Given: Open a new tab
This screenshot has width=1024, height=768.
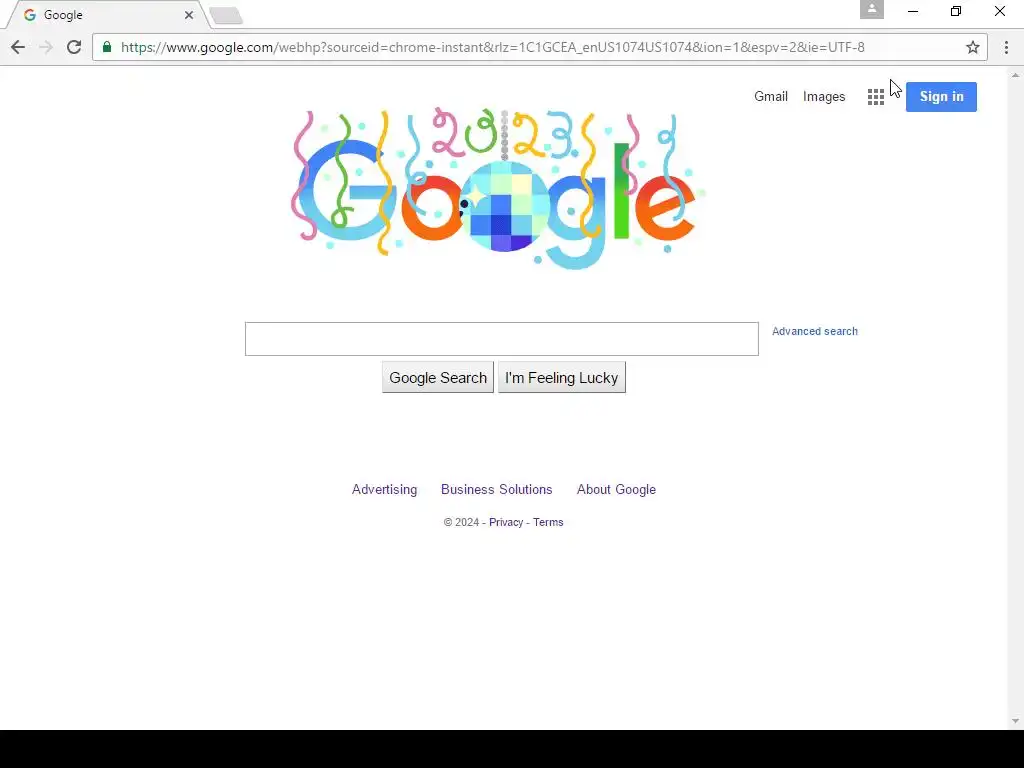Looking at the screenshot, I should point(226,16).
